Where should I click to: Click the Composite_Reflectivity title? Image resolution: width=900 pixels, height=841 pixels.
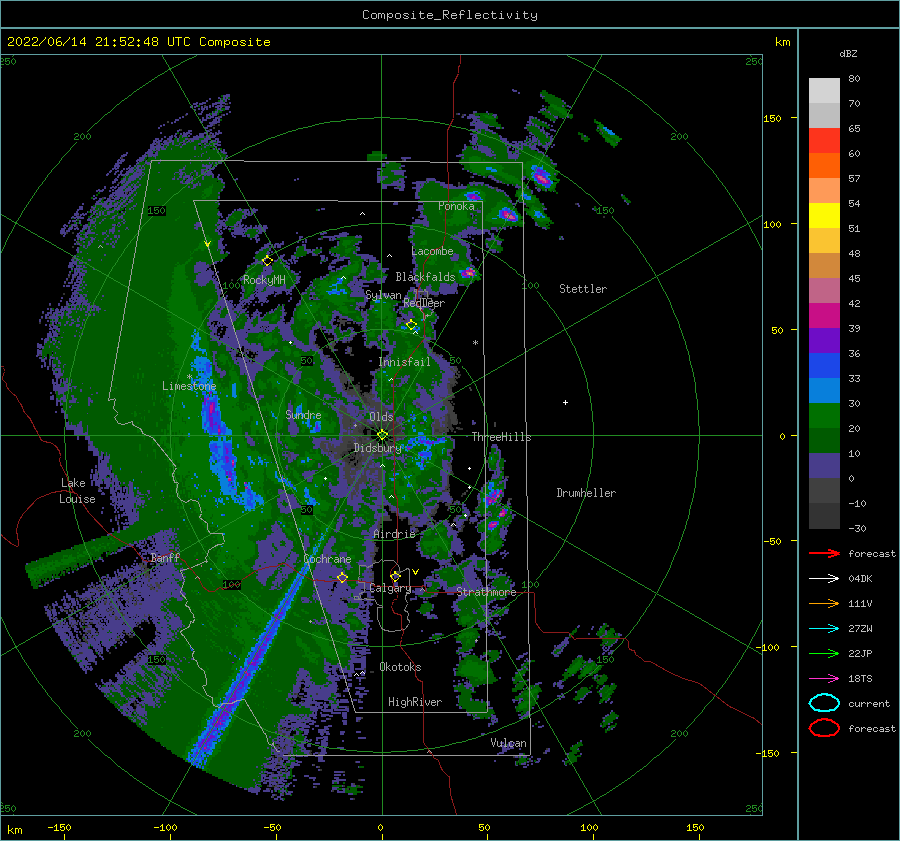[x=450, y=15]
